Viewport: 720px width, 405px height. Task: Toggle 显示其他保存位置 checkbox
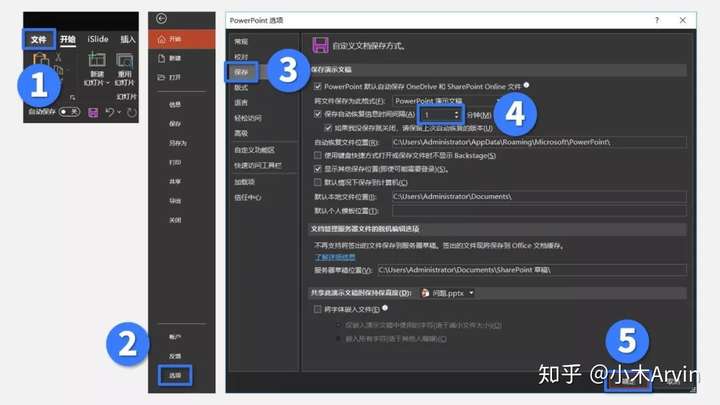click(x=317, y=169)
